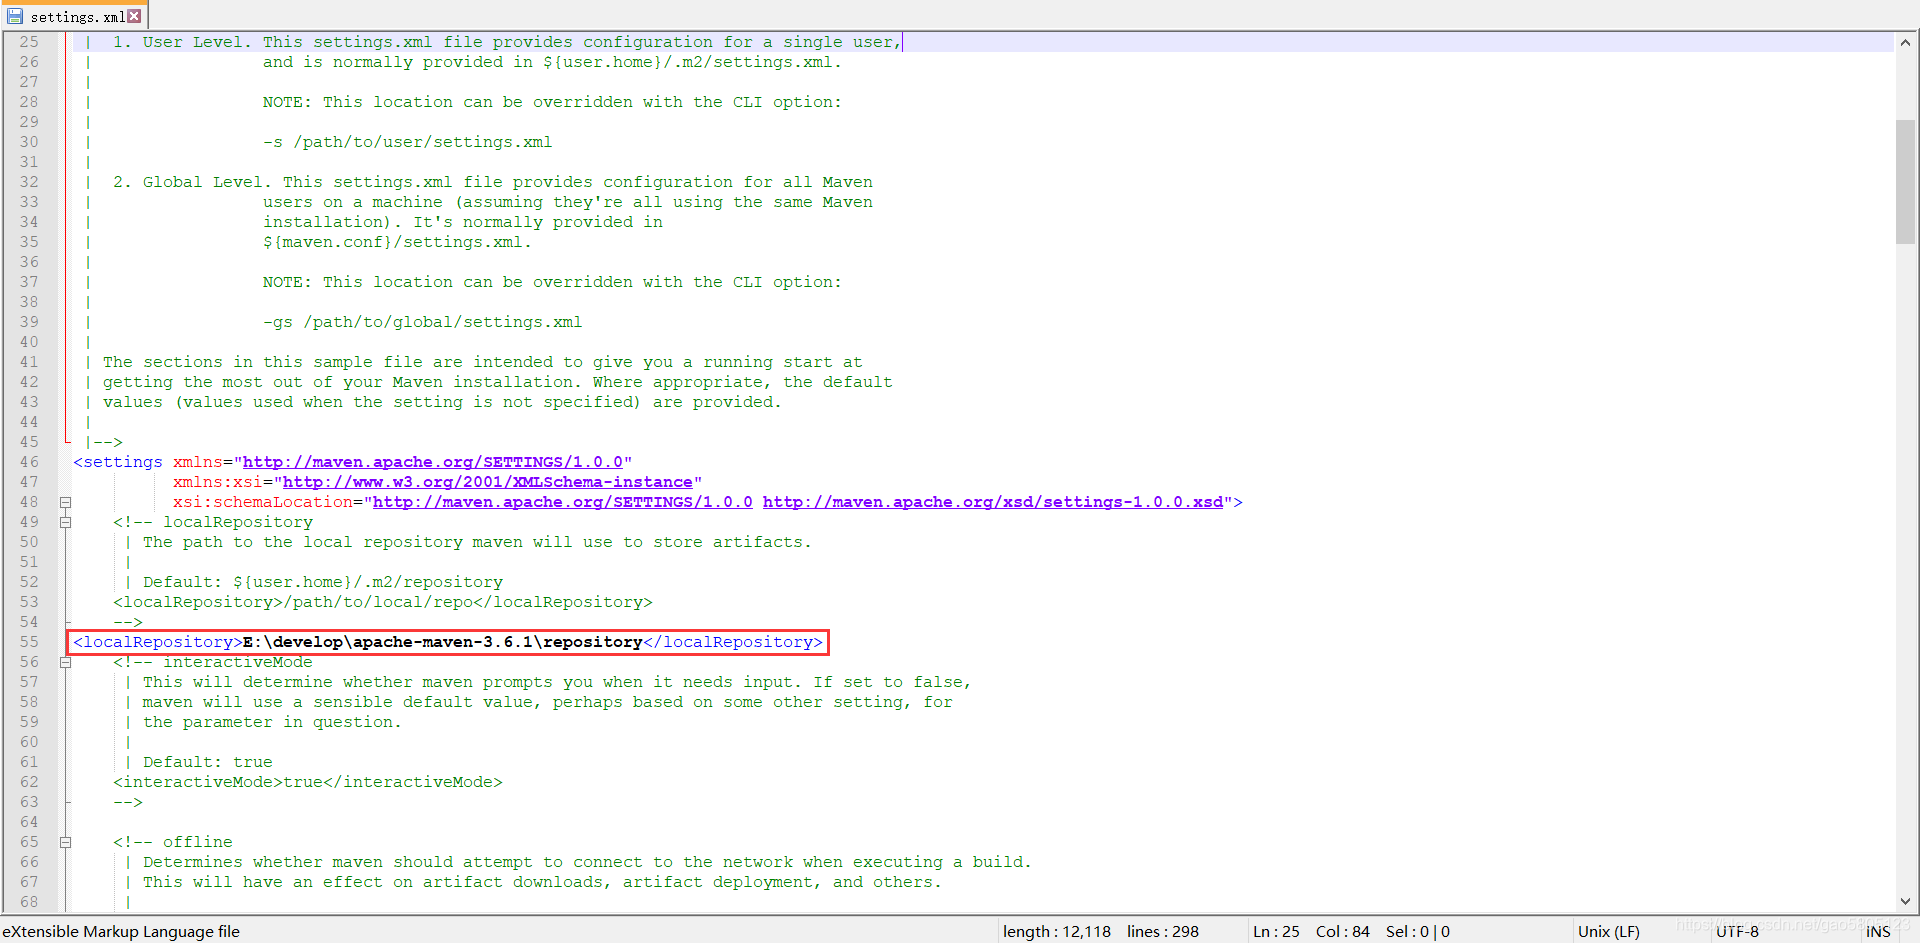1920x943 pixels.
Task: Click 'eXtensible Markup Language file' in status bar
Action: click(121, 931)
